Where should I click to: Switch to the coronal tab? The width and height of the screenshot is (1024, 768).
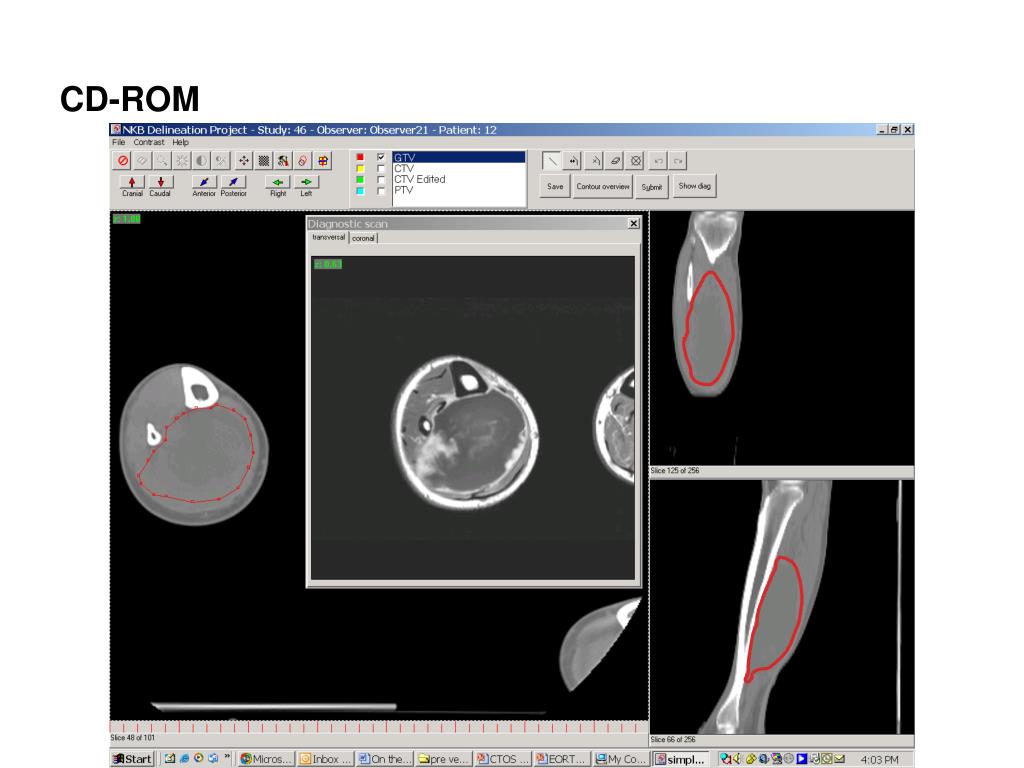(x=363, y=238)
